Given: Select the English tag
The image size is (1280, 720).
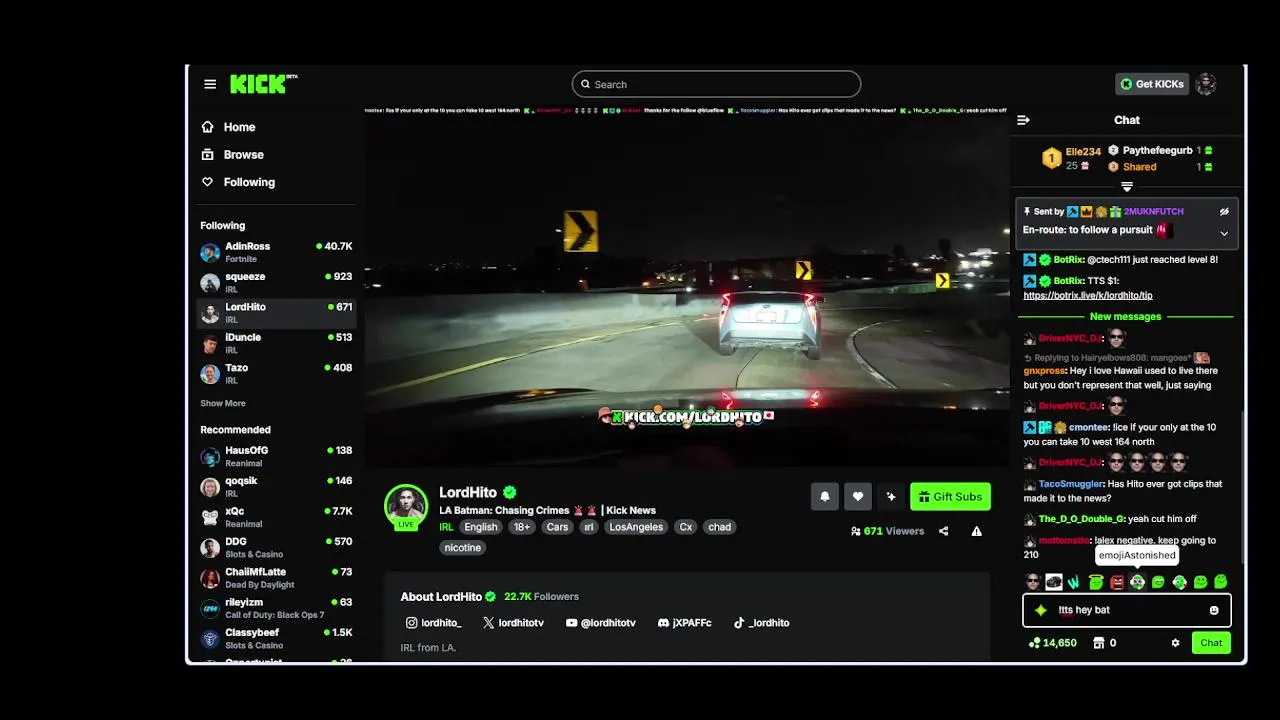Looking at the screenshot, I should [x=481, y=527].
